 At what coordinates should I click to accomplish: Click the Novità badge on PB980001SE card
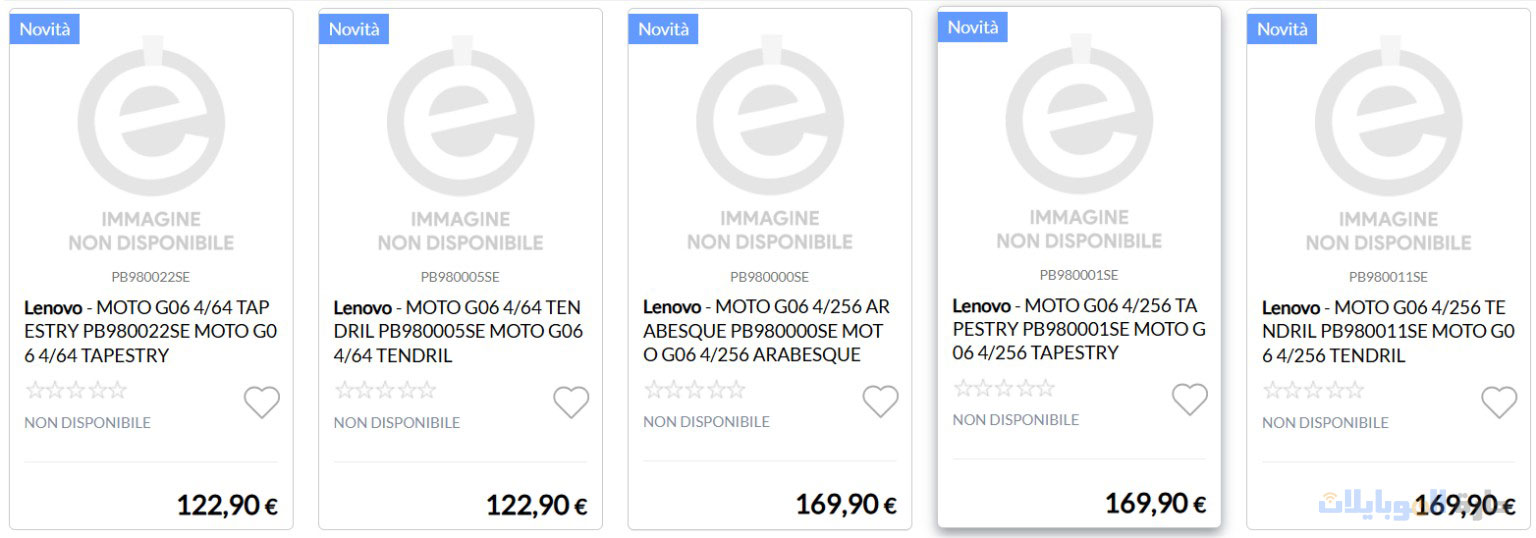(972, 27)
